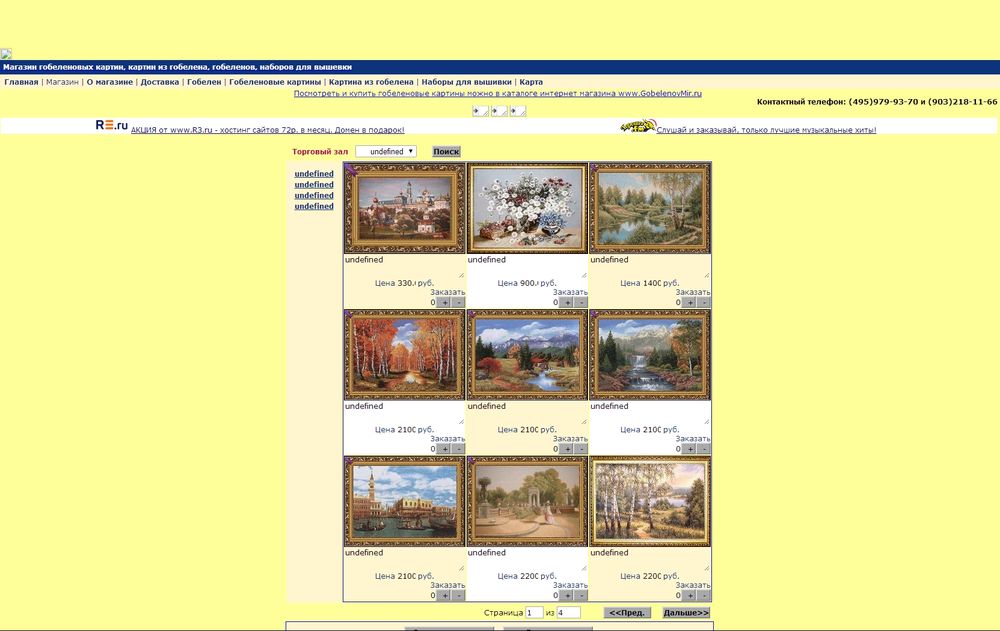The width and height of the screenshot is (1000, 631).
Task: Go to the Магазин menu item
Action: pos(62,82)
